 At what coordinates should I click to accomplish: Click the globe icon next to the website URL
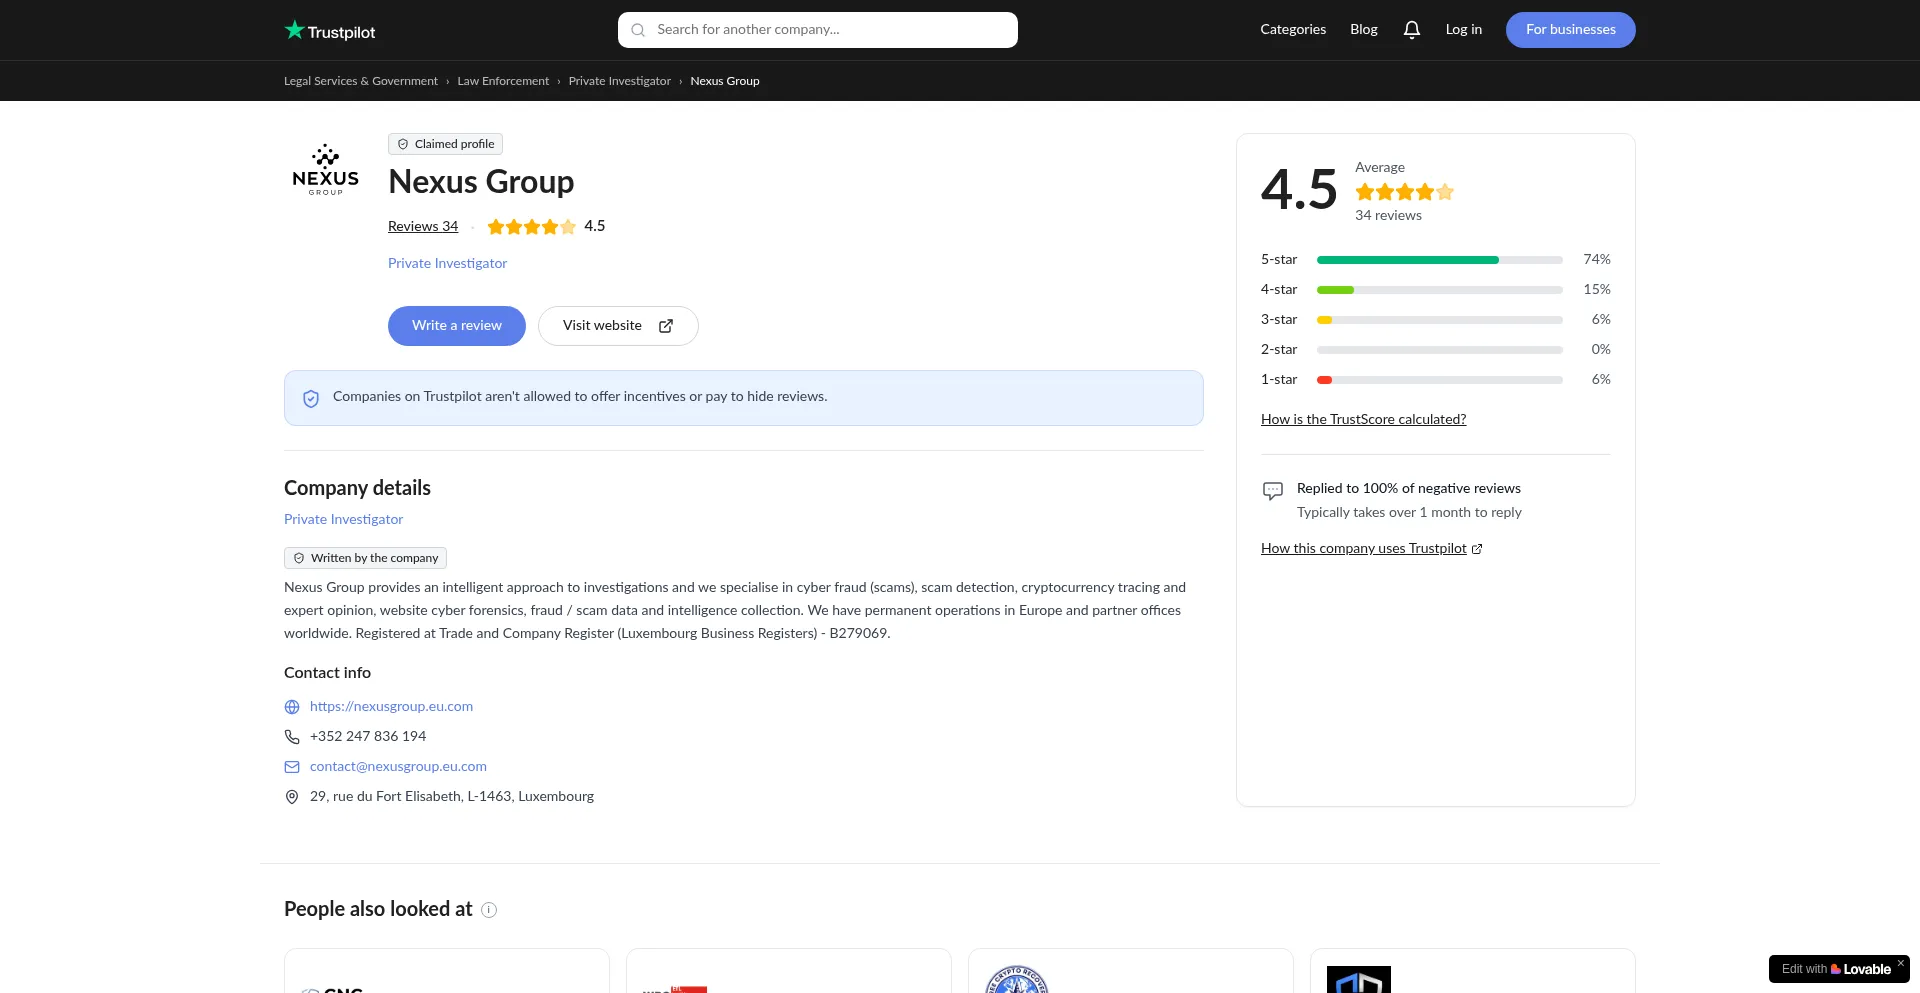[x=291, y=707]
